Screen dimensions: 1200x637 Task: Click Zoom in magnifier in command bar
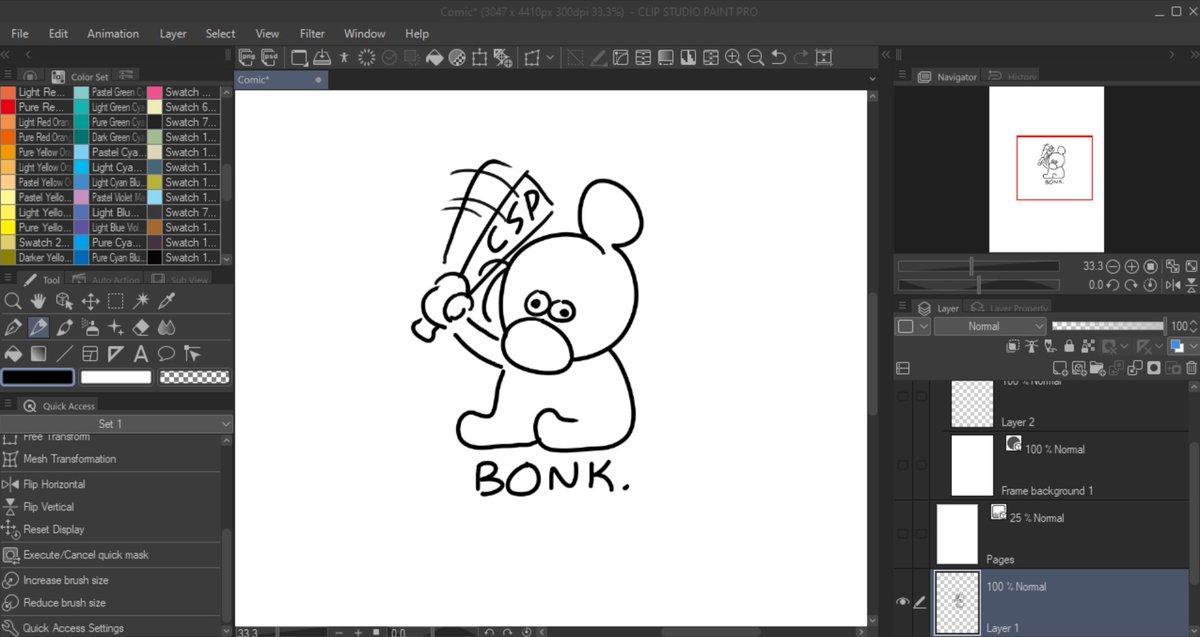[x=733, y=57]
